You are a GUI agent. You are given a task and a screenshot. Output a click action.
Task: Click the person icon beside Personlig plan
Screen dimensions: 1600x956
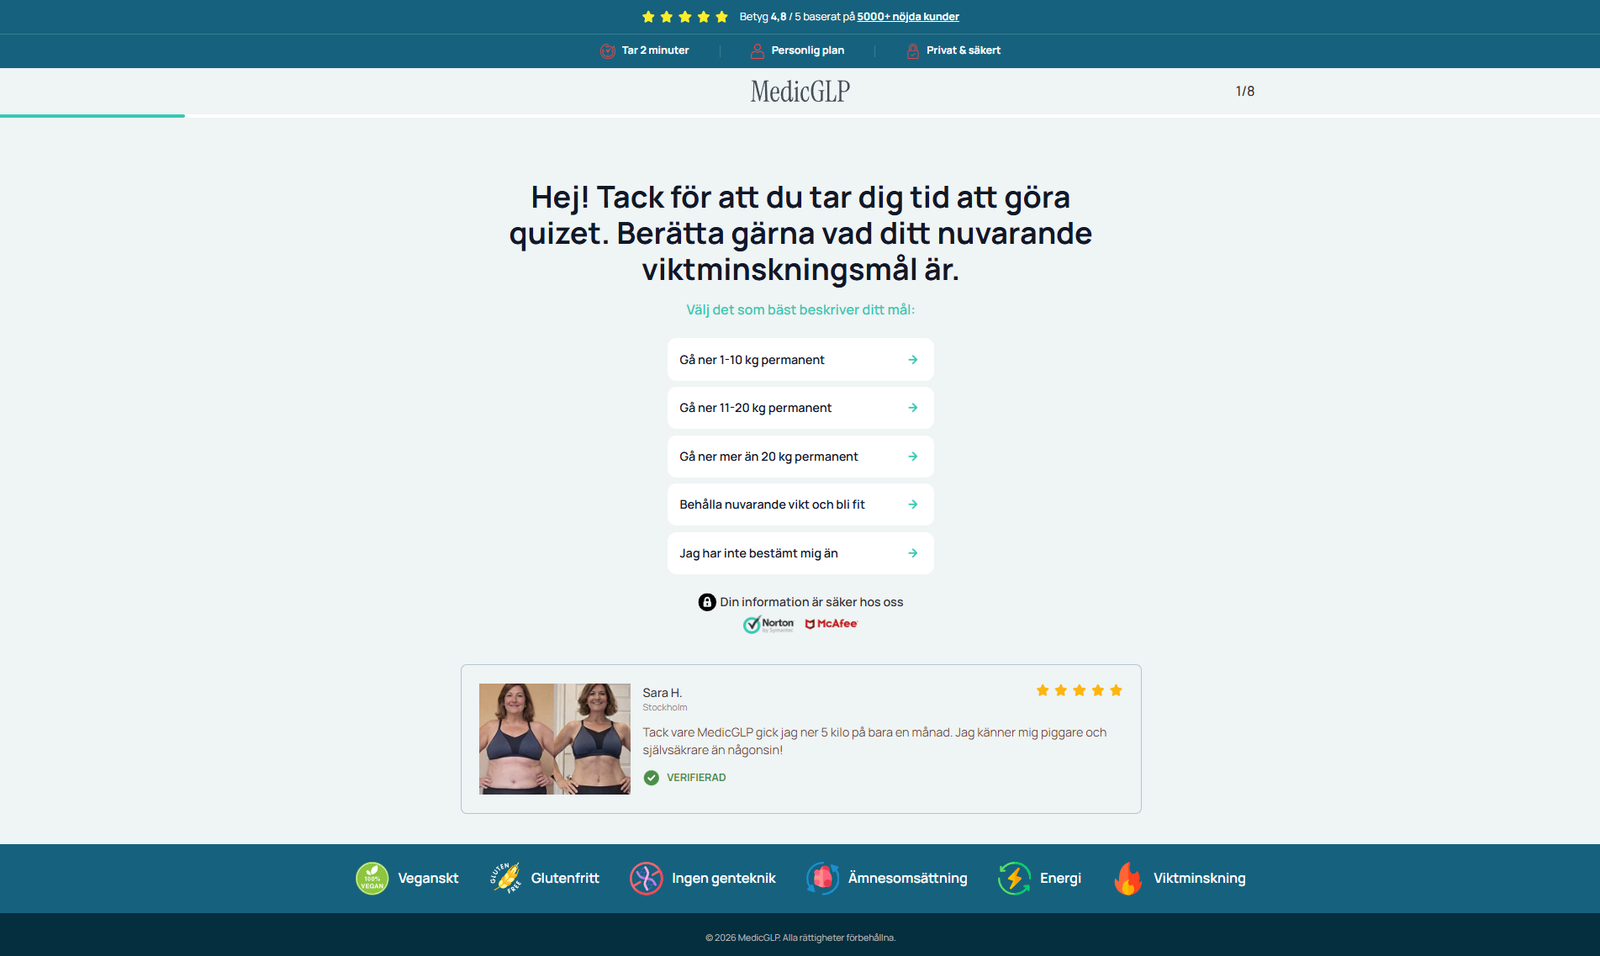point(757,51)
